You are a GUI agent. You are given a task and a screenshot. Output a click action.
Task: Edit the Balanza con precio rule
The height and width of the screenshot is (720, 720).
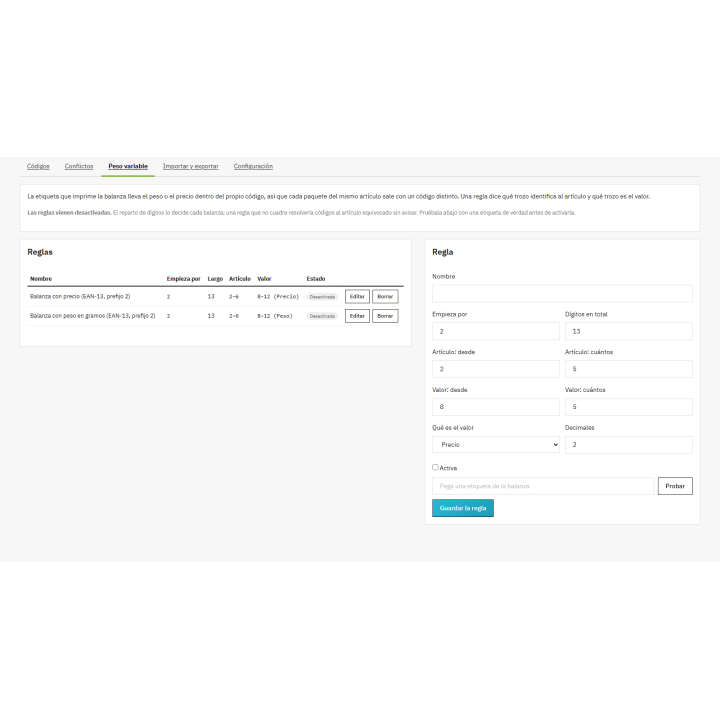[x=357, y=297]
